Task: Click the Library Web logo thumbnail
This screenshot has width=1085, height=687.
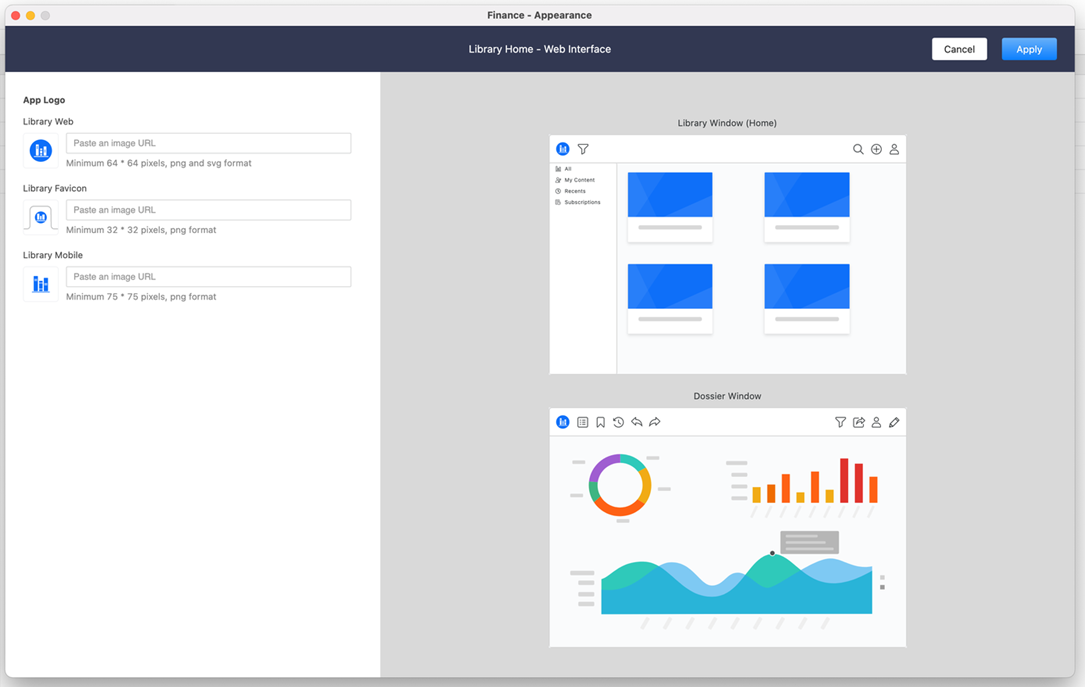Action: coord(41,151)
